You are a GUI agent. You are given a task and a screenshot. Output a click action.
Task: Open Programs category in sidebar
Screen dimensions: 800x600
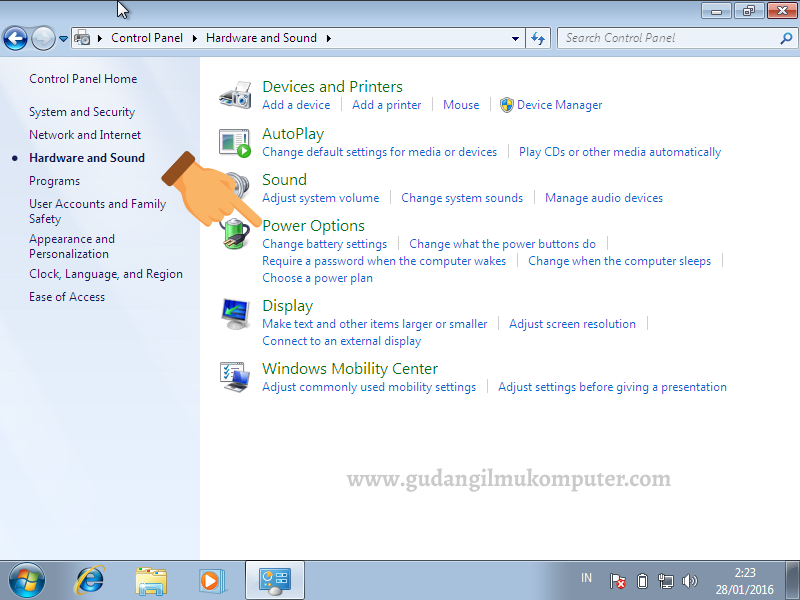click(x=55, y=181)
